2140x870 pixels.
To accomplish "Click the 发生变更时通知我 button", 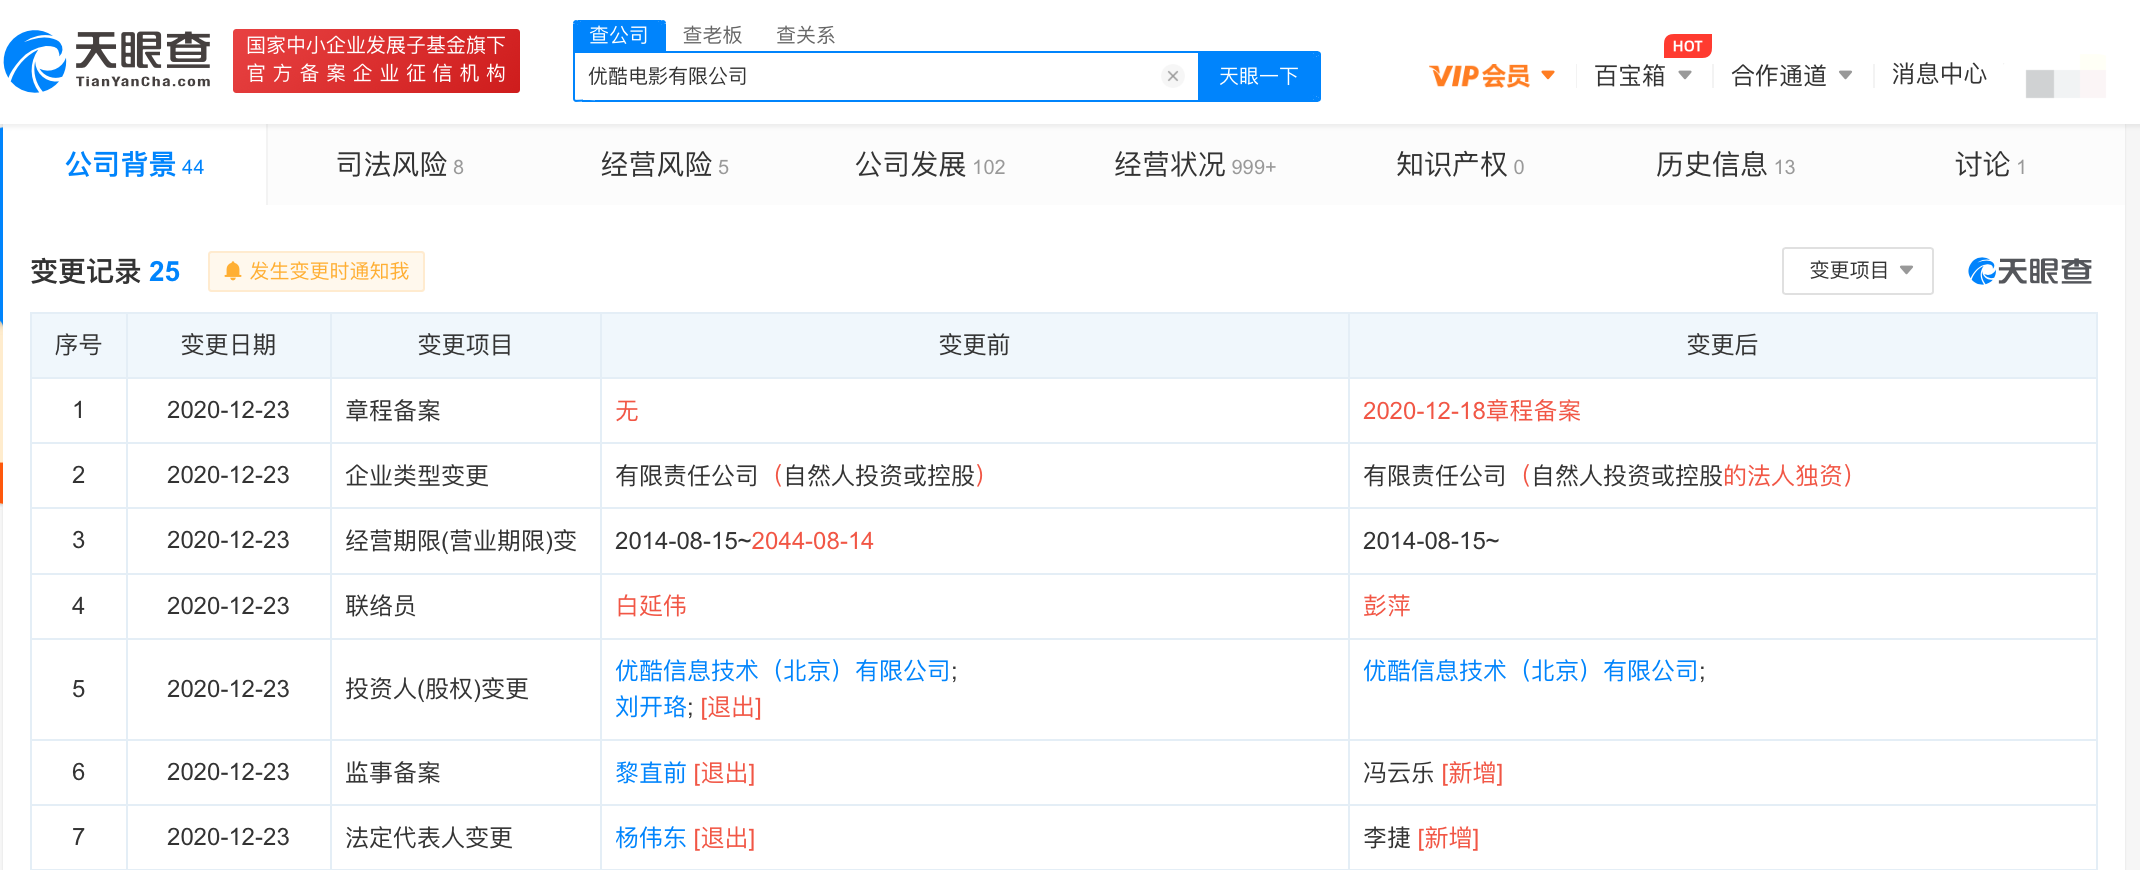I will [x=317, y=271].
